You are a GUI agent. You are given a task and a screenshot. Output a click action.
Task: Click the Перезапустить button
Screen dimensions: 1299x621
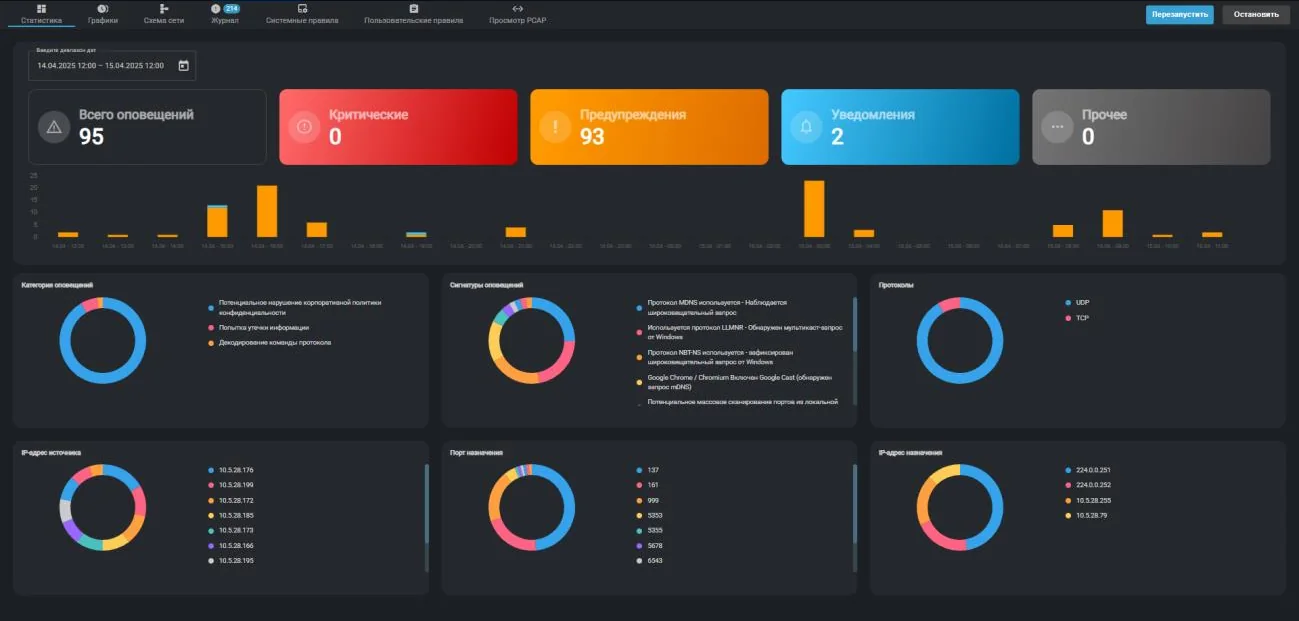point(1180,15)
